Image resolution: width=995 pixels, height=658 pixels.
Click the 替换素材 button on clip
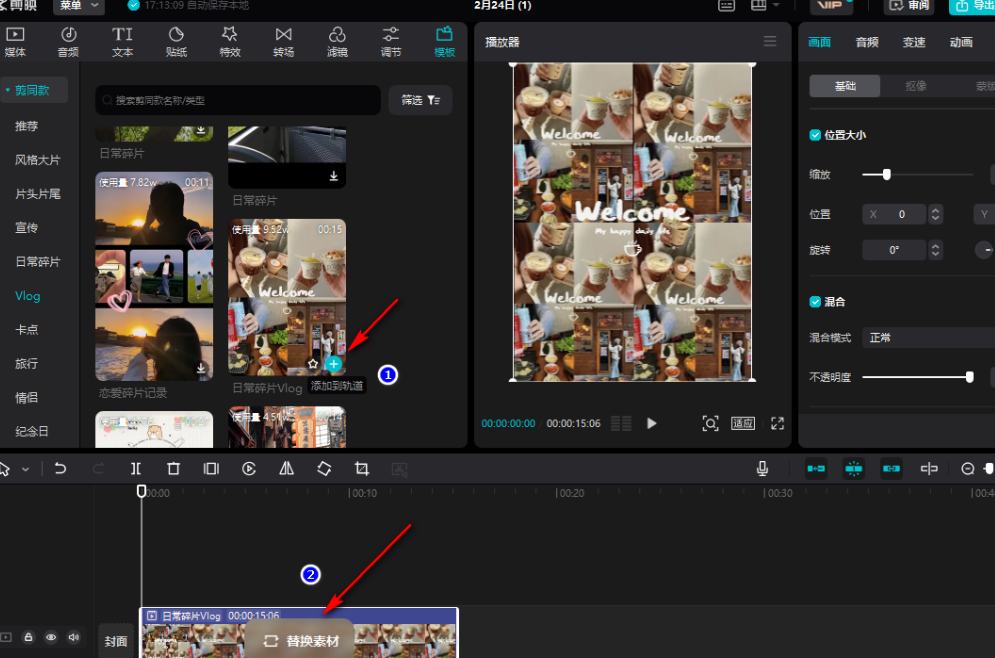click(301, 641)
